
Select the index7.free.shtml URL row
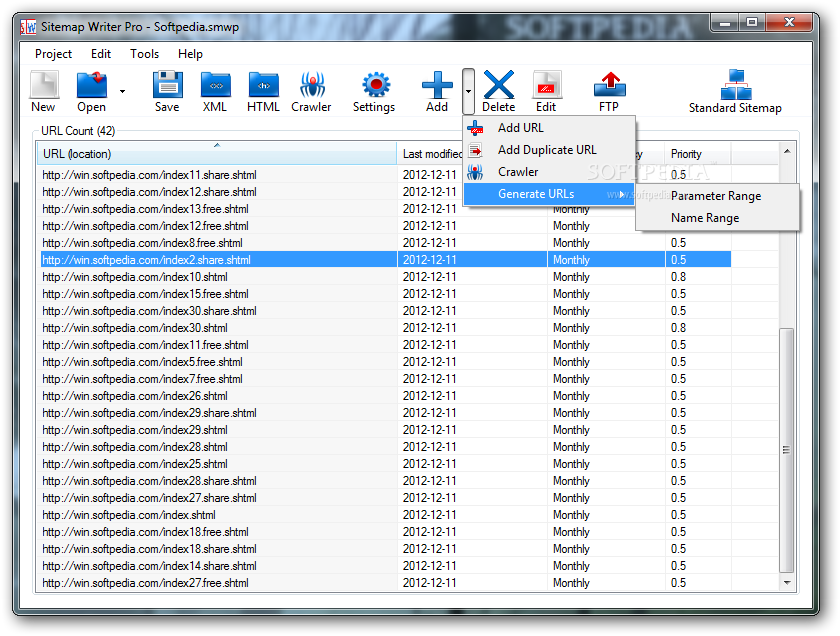[386, 379]
